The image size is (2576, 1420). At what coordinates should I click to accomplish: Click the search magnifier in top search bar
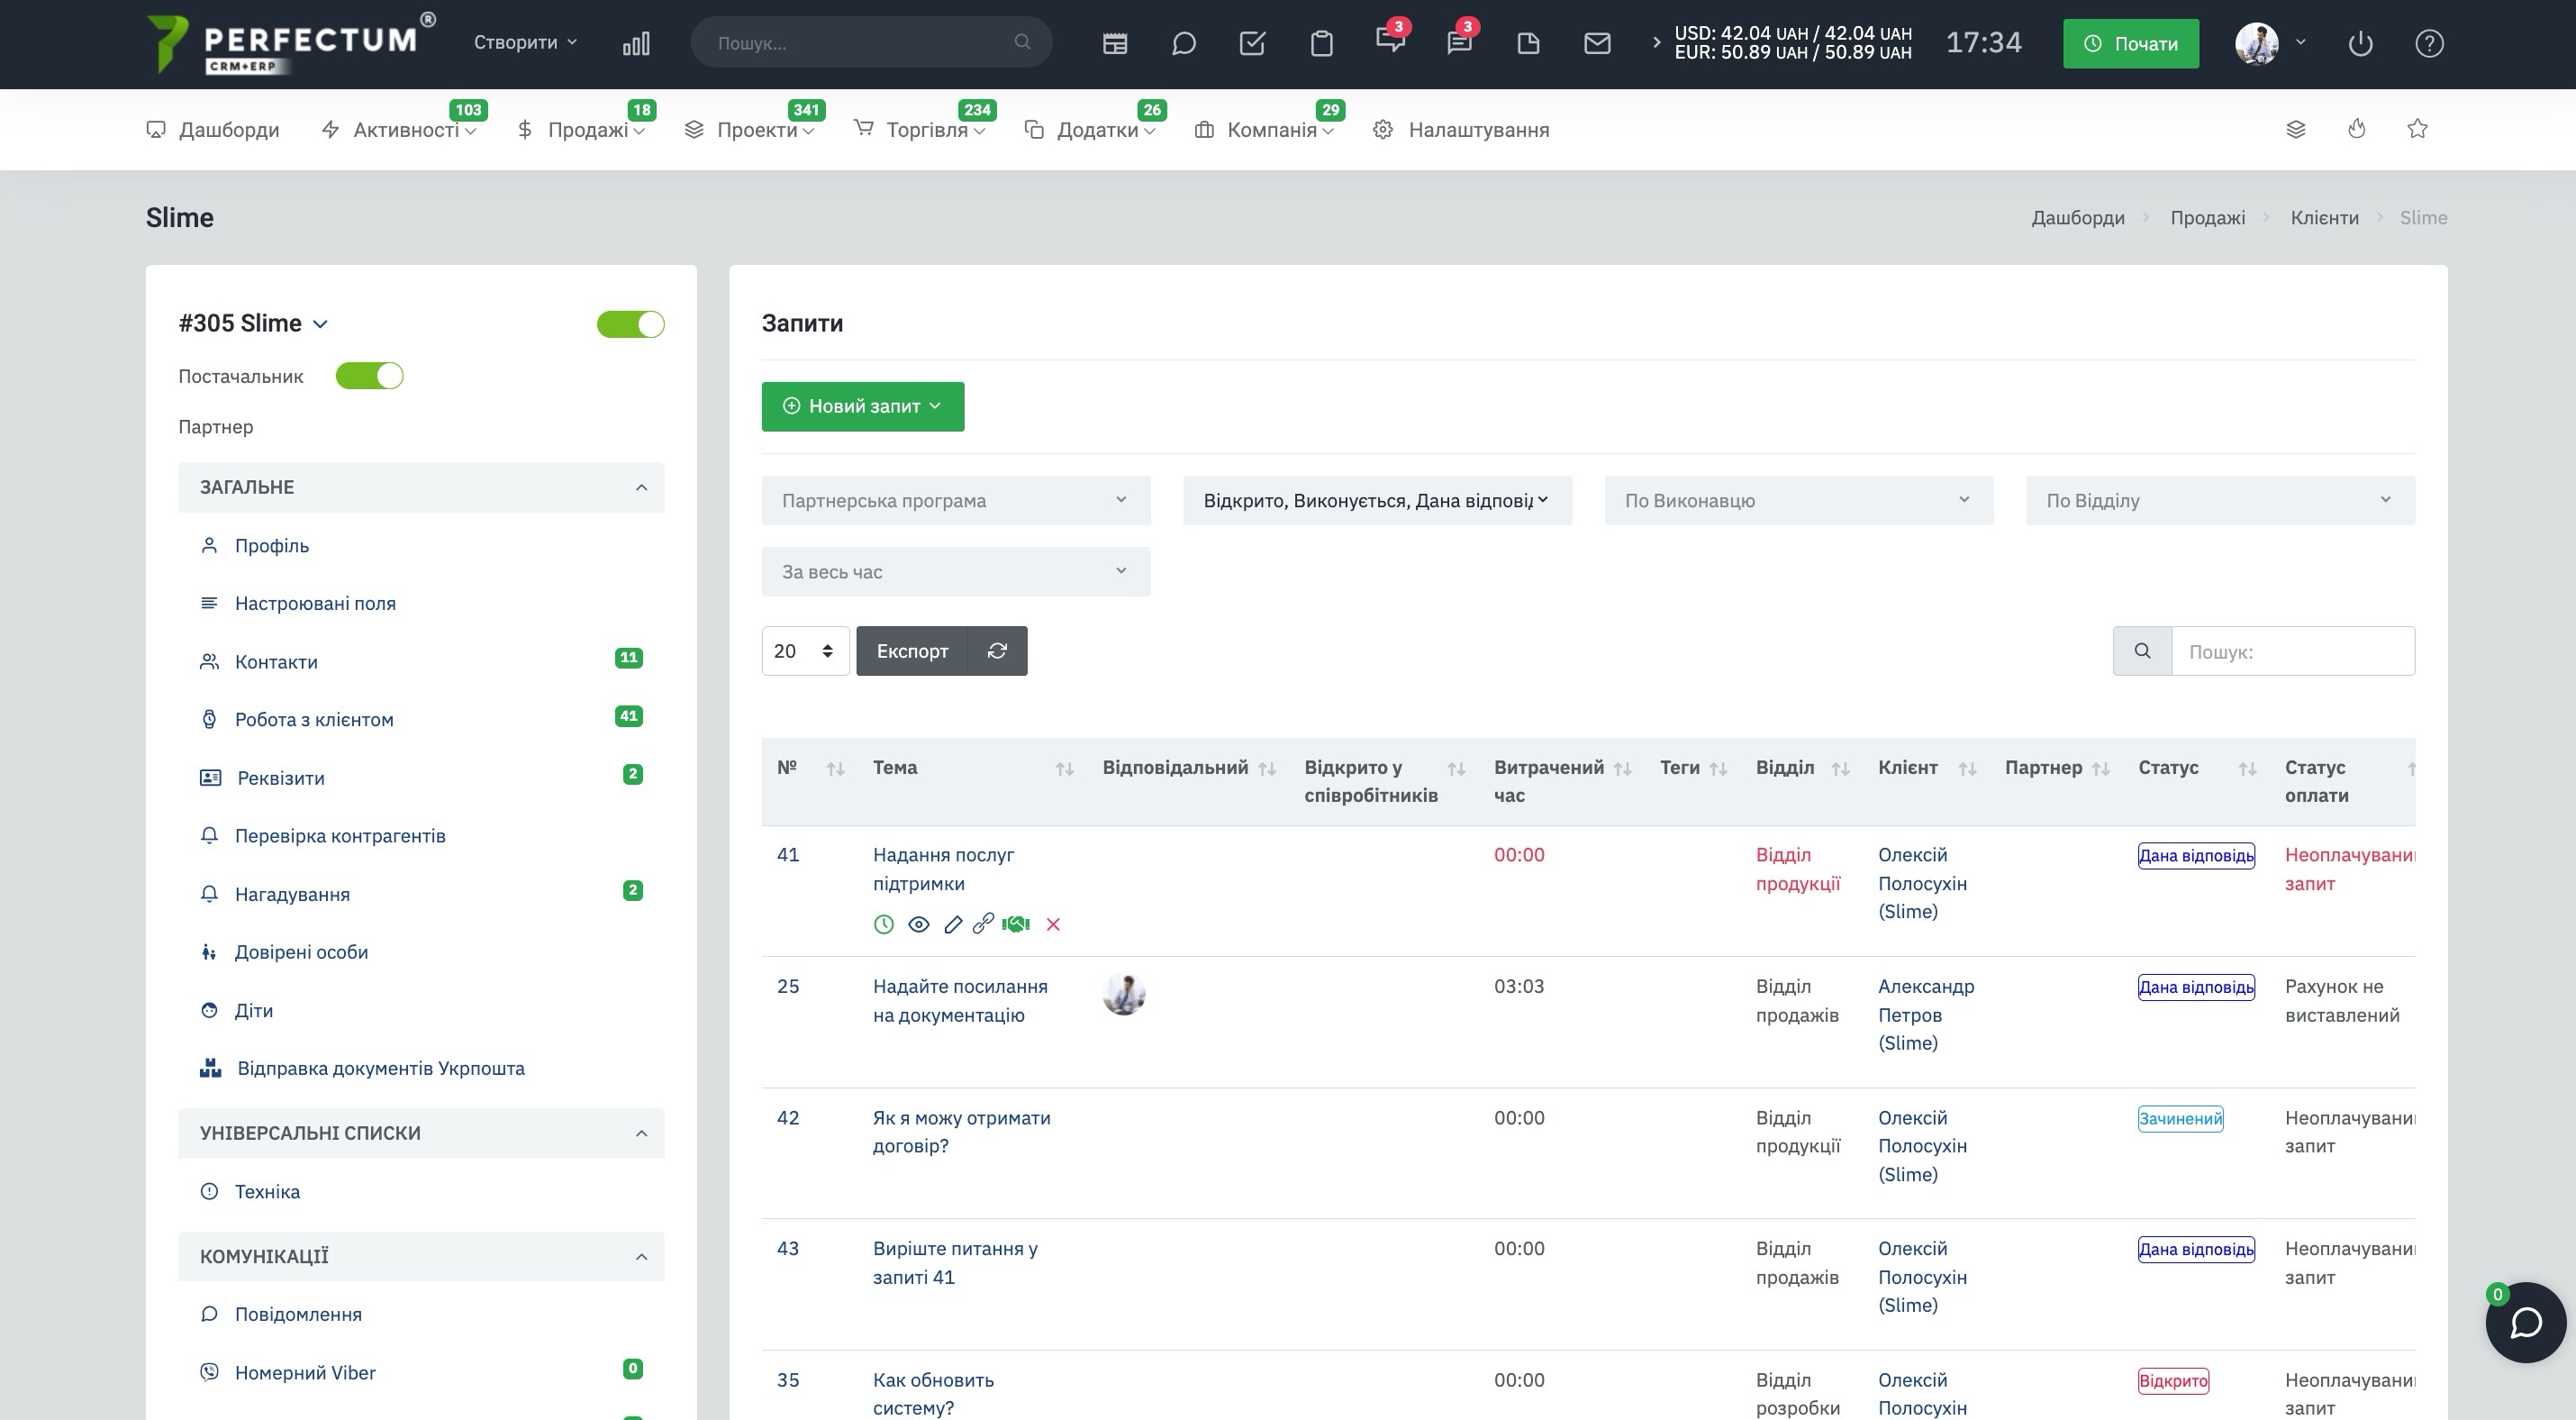click(1022, 42)
